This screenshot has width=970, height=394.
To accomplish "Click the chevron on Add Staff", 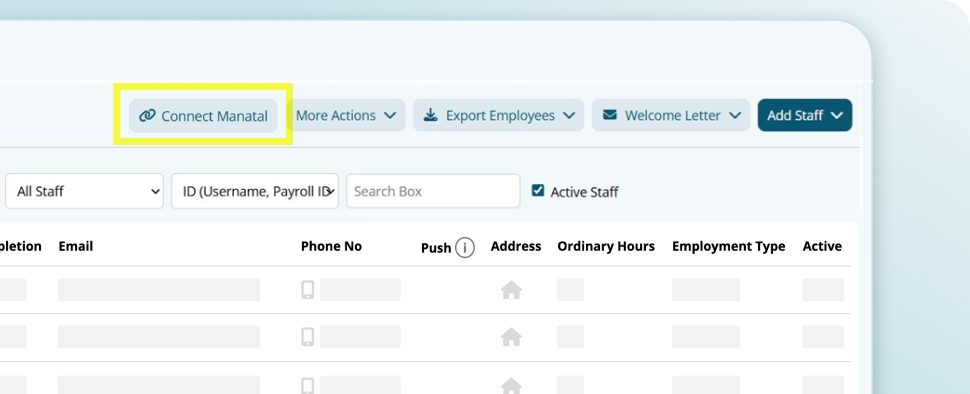I will (x=837, y=116).
